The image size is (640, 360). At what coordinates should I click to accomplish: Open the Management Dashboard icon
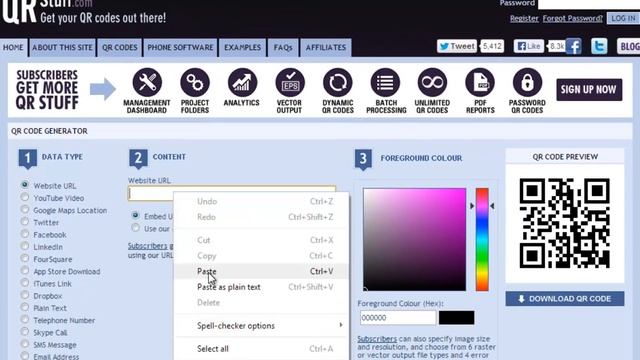click(x=147, y=83)
